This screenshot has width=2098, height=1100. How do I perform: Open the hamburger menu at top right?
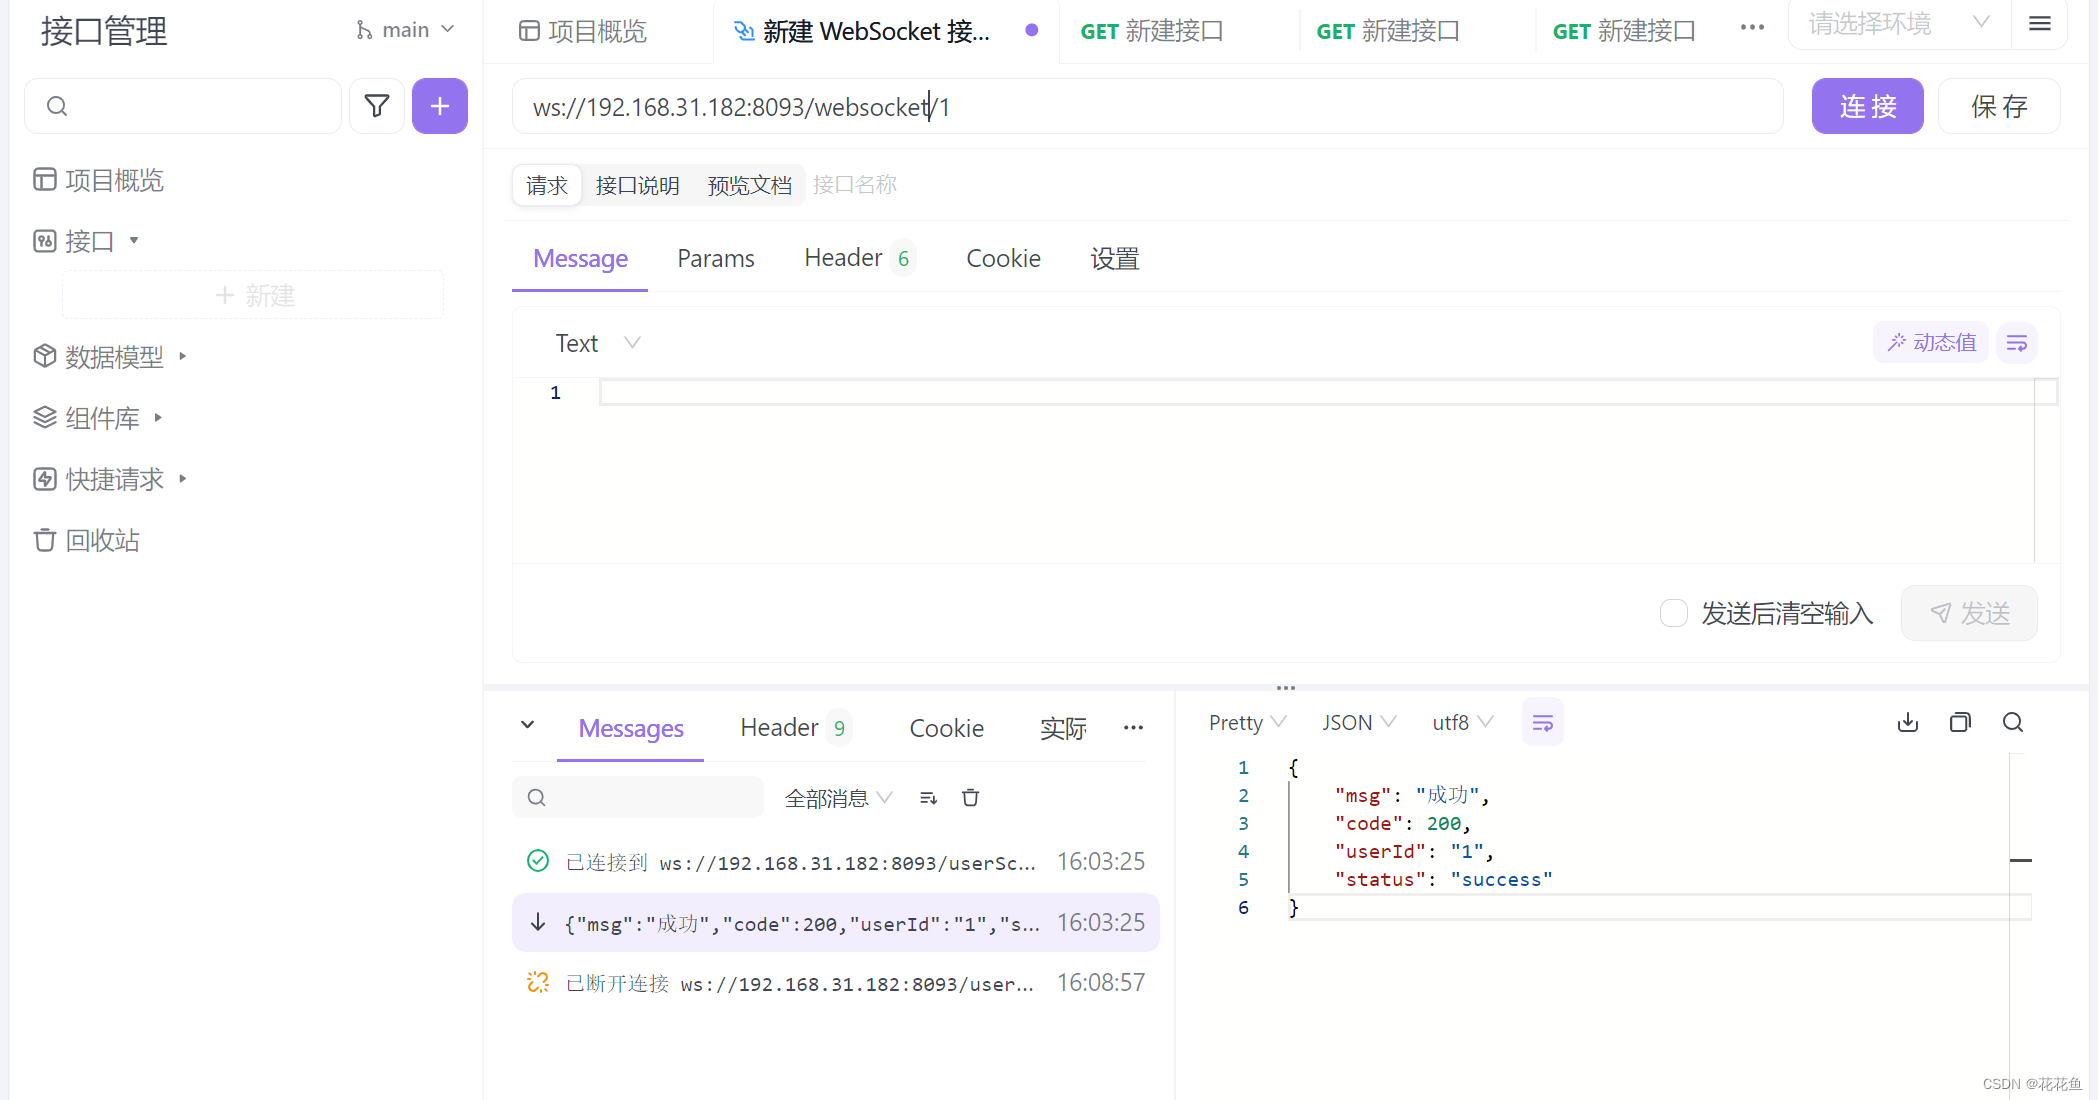tap(2040, 24)
